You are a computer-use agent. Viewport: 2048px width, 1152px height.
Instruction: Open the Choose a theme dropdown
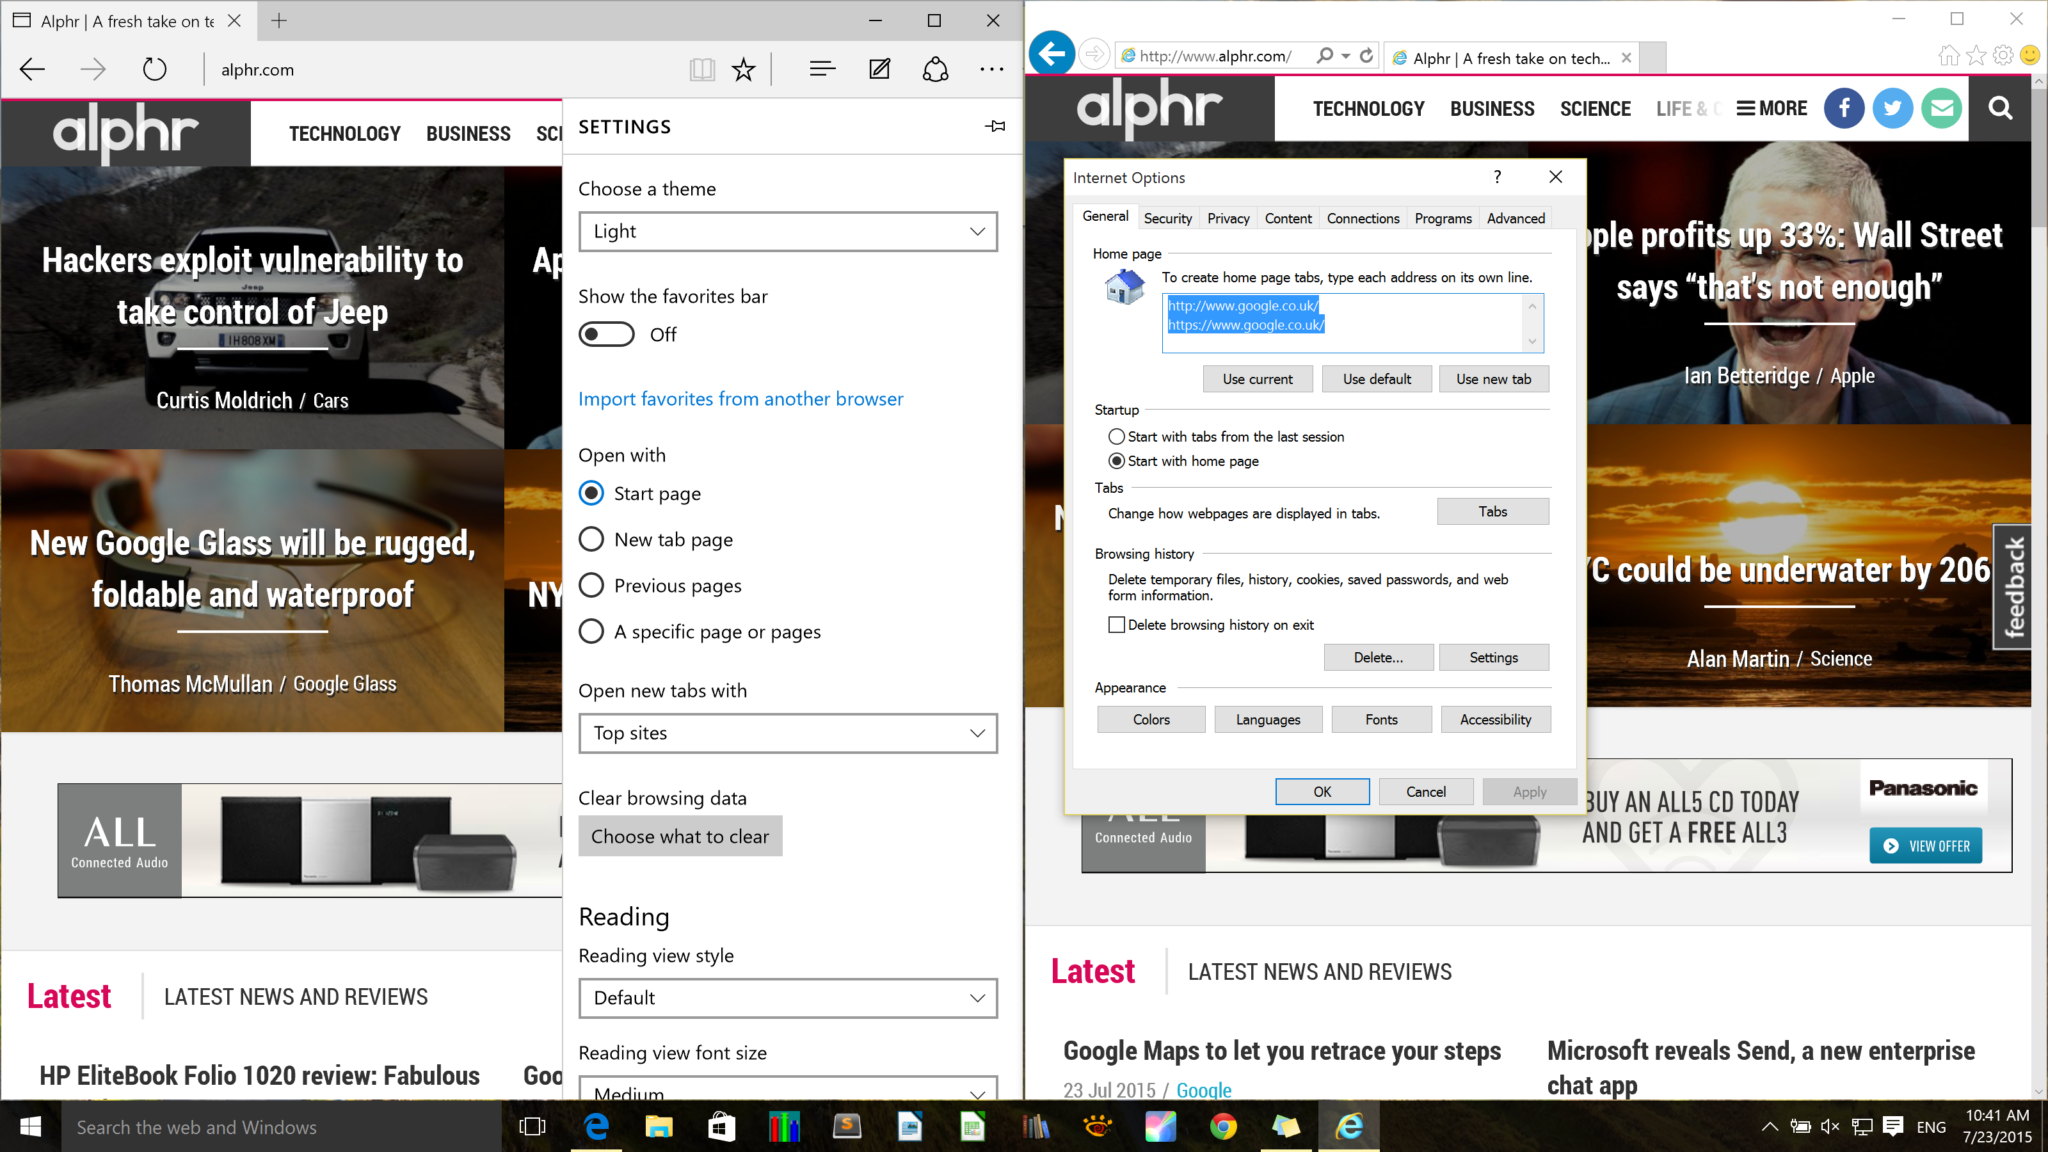click(788, 231)
